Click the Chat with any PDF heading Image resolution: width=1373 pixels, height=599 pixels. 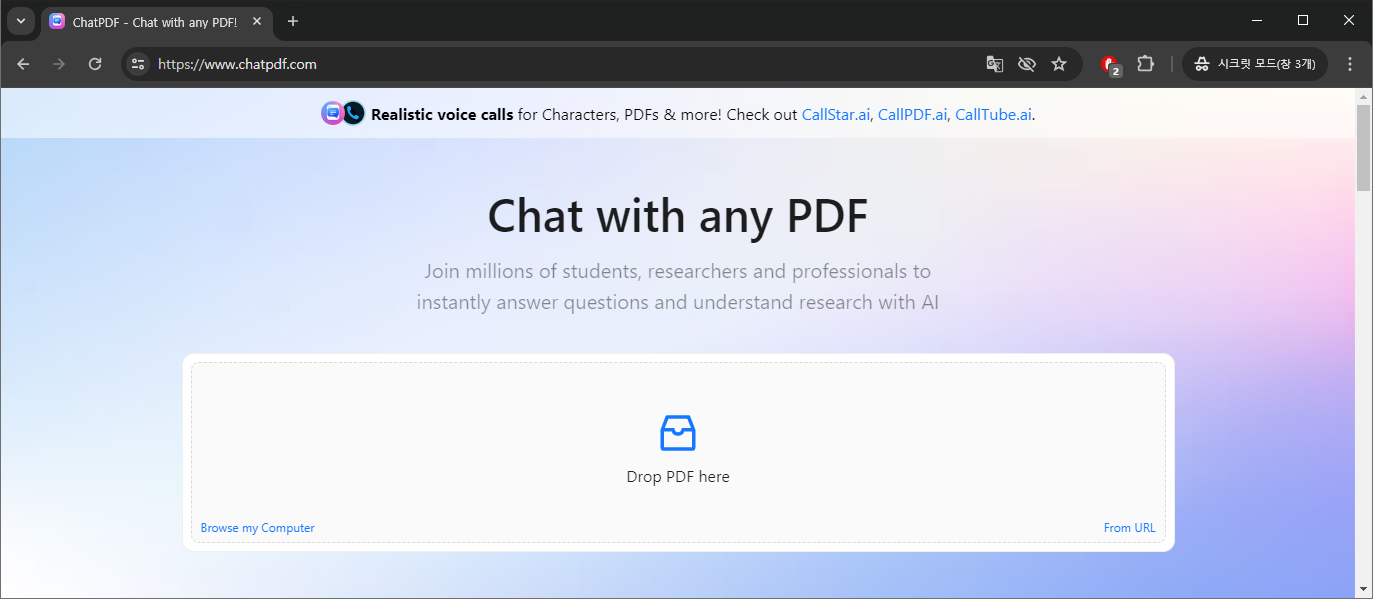tap(678, 216)
